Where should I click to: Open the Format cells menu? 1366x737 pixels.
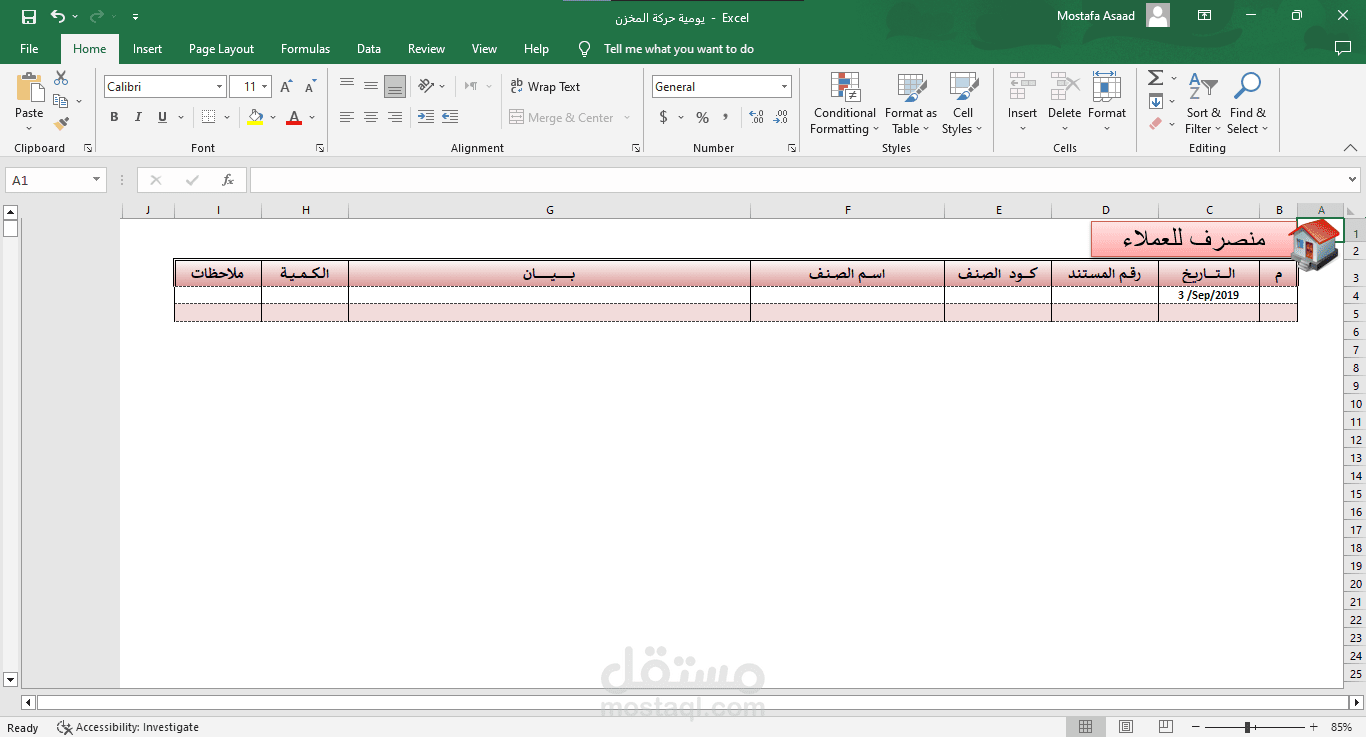pyautogui.click(x=1107, y=103)
